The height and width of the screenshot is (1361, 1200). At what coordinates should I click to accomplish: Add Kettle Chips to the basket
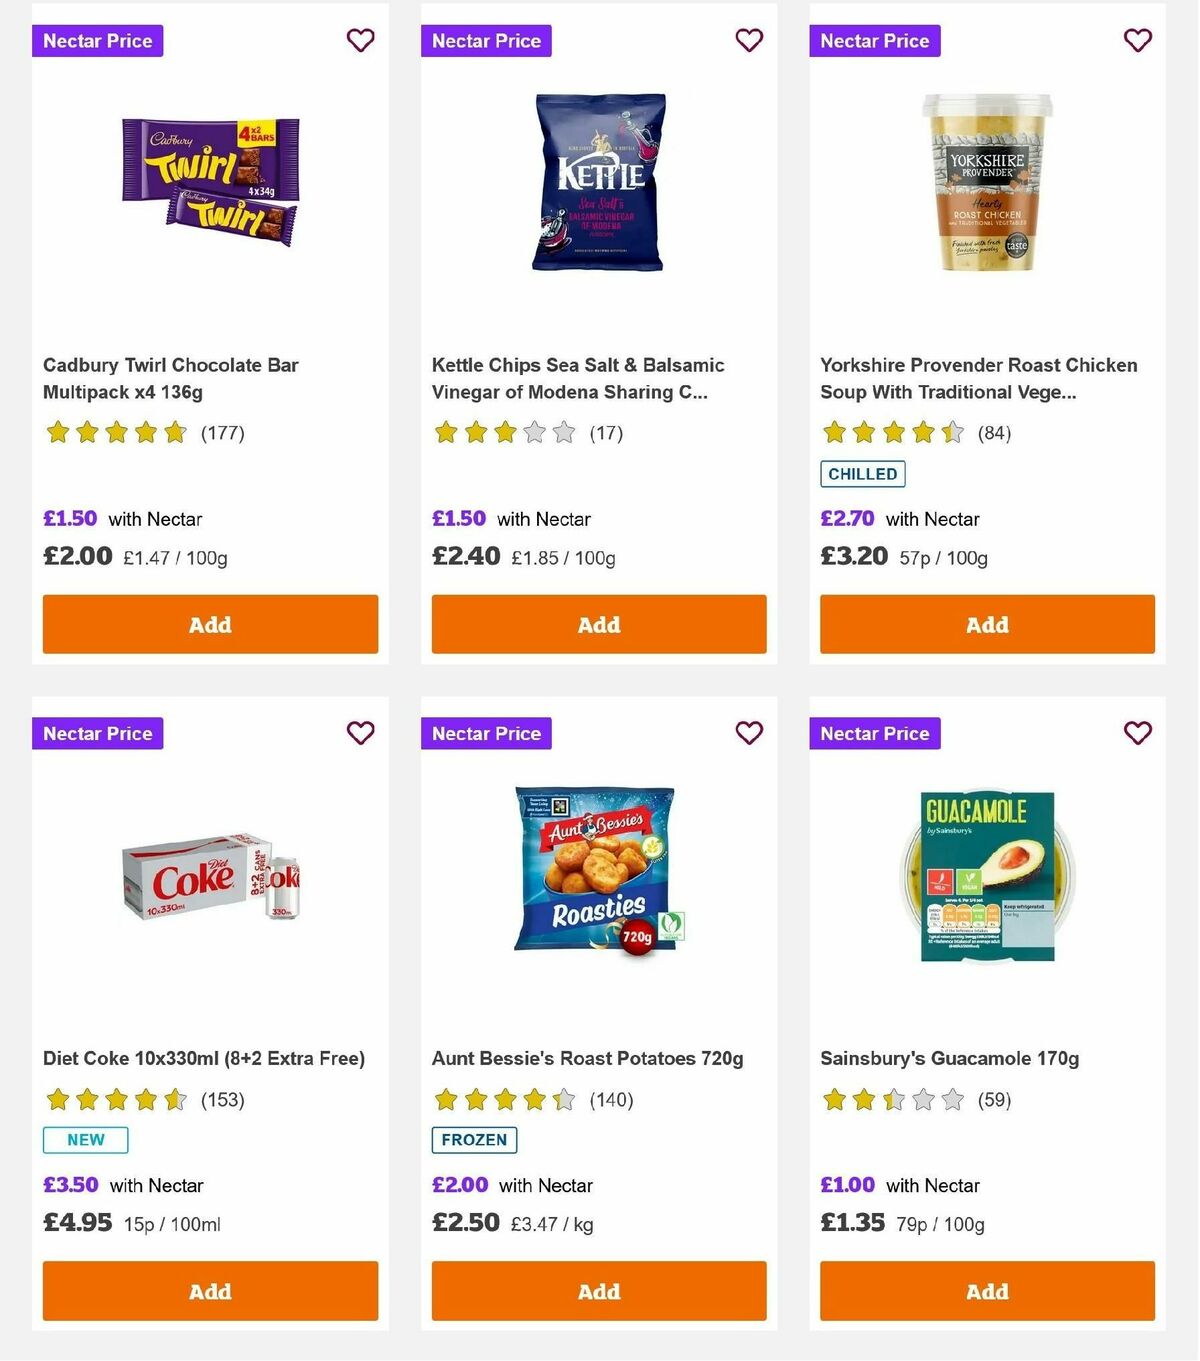tap(598, 624)
